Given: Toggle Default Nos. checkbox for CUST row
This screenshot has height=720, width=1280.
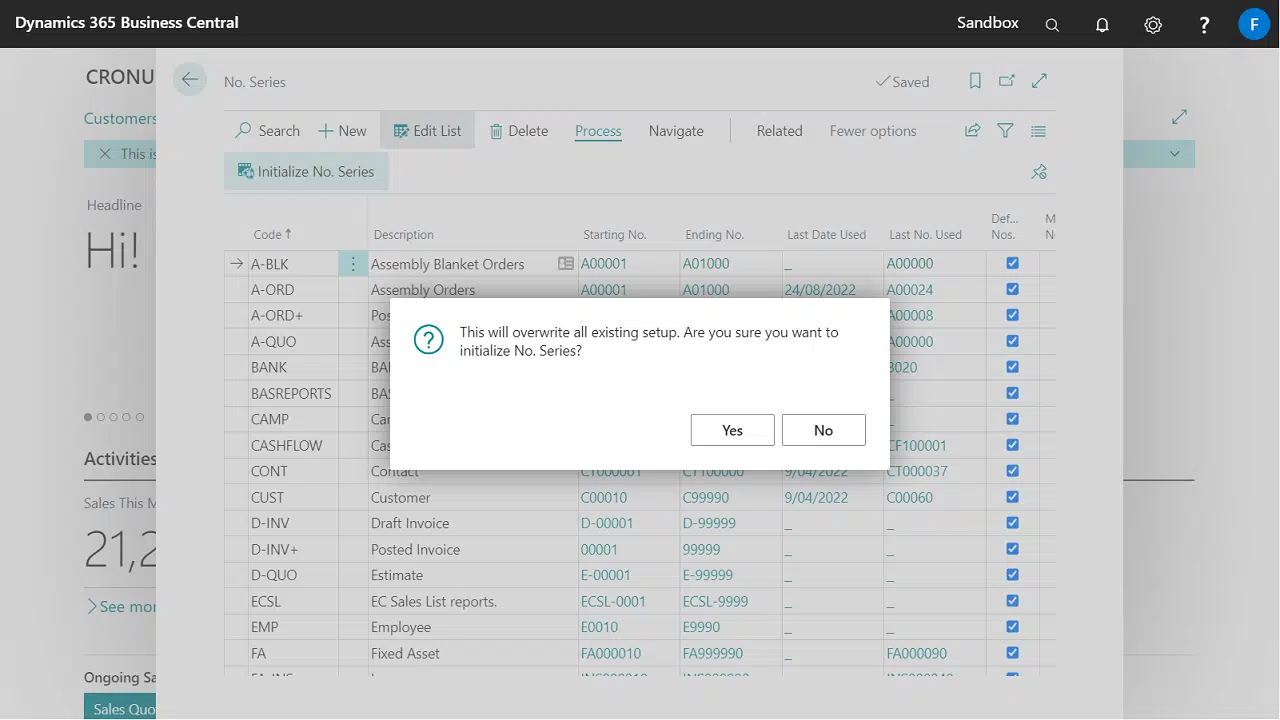Looking at the screenshot, I should (x=1012, y=497).
